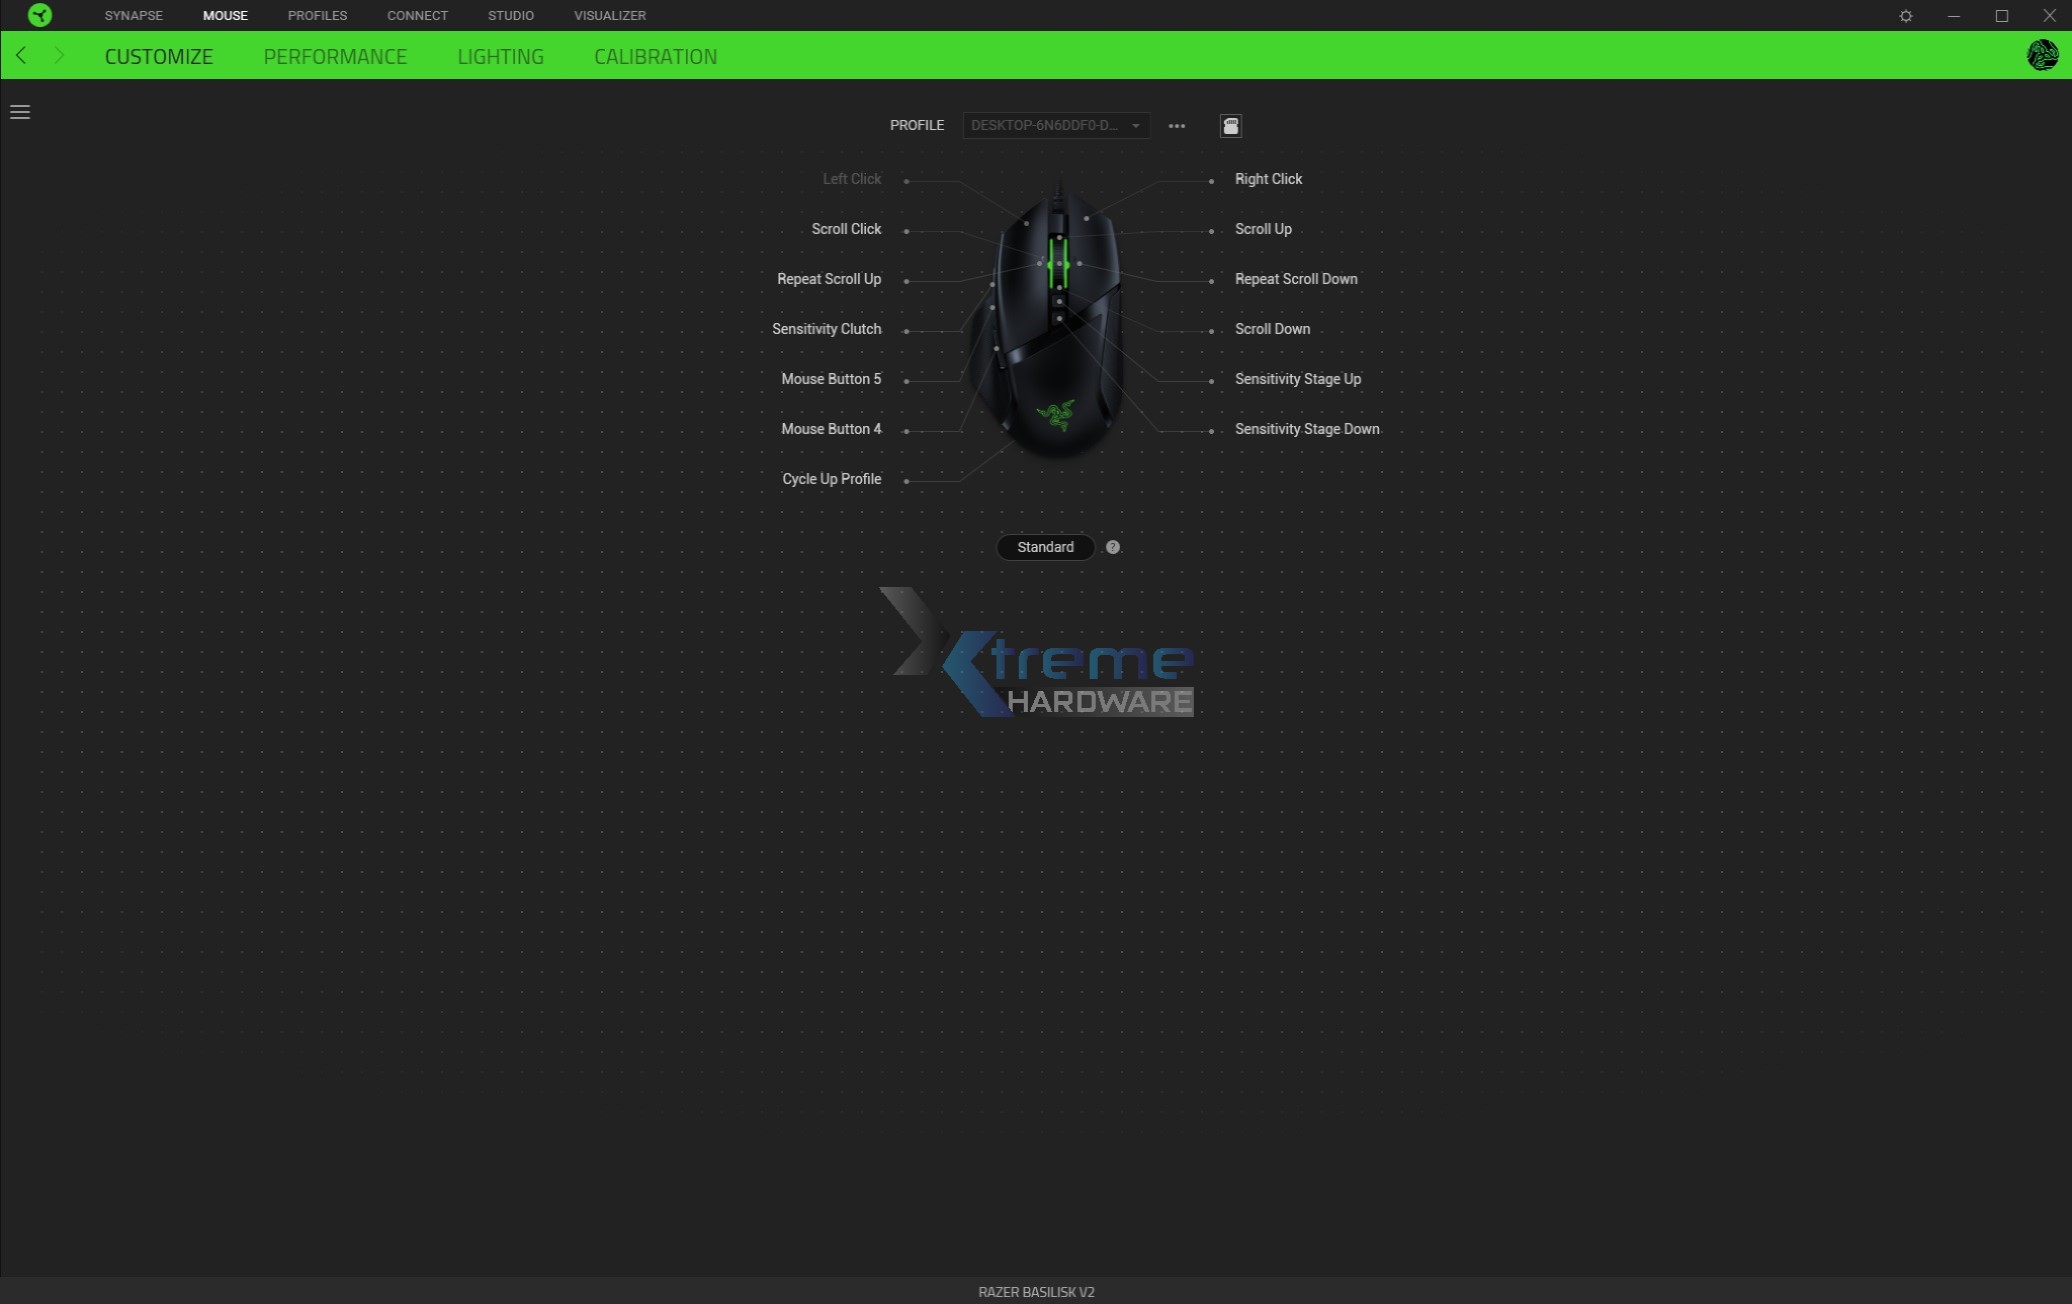This screenshot has height=1304, width=2072.
Task: Click the back navigation arrow
Action: pyautogui.click(x=21, y=56)
